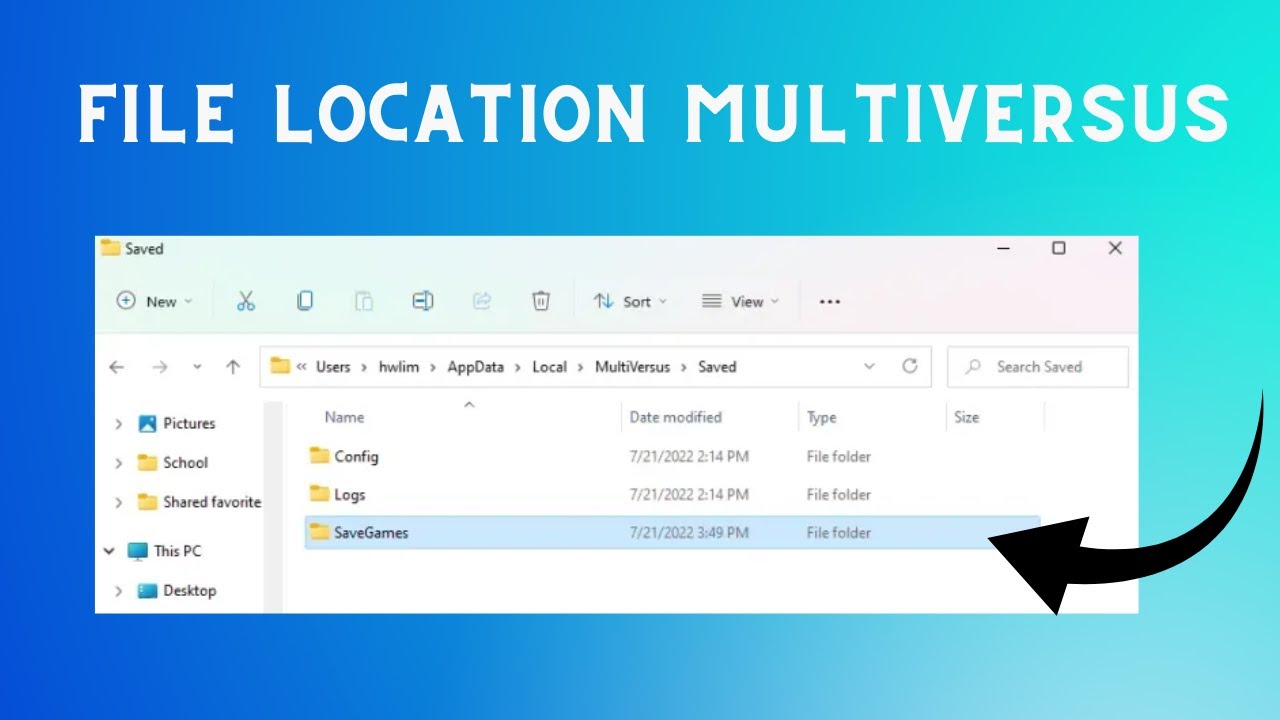Collapse the This PC tree node

click(x=109, y=551)
